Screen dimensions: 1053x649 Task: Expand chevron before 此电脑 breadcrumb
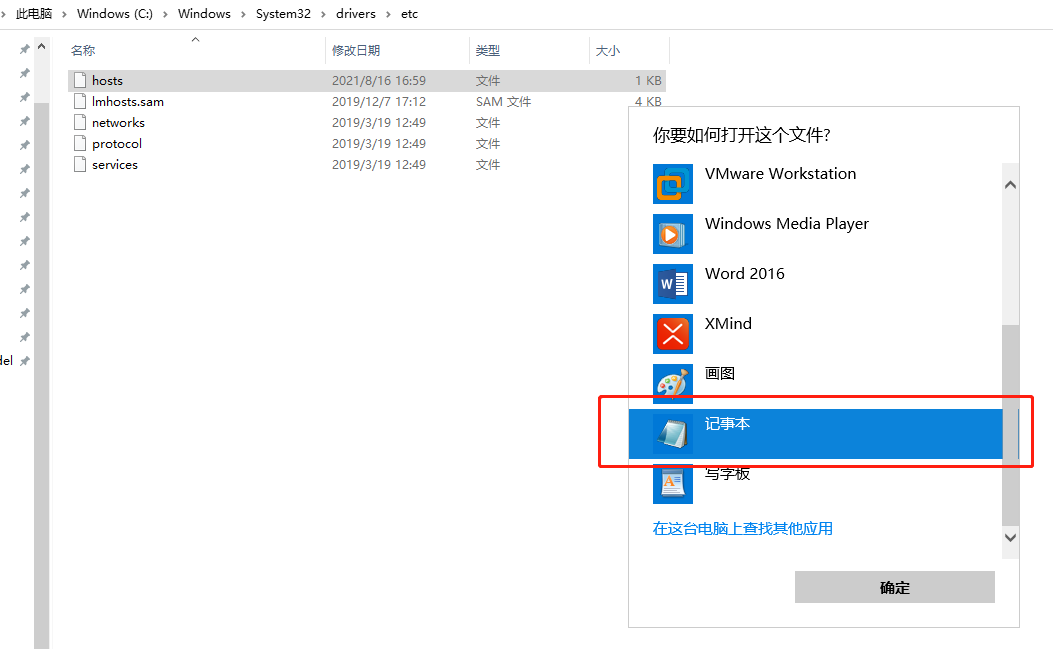3,14
